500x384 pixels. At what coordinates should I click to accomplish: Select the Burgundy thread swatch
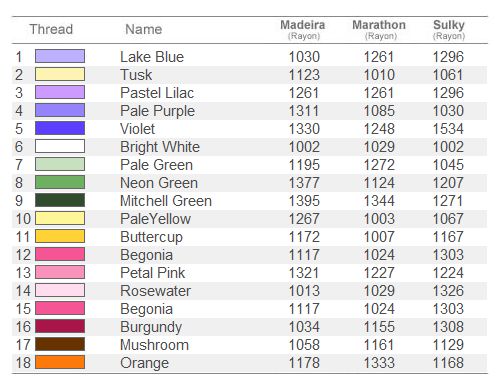click(60, 326)
